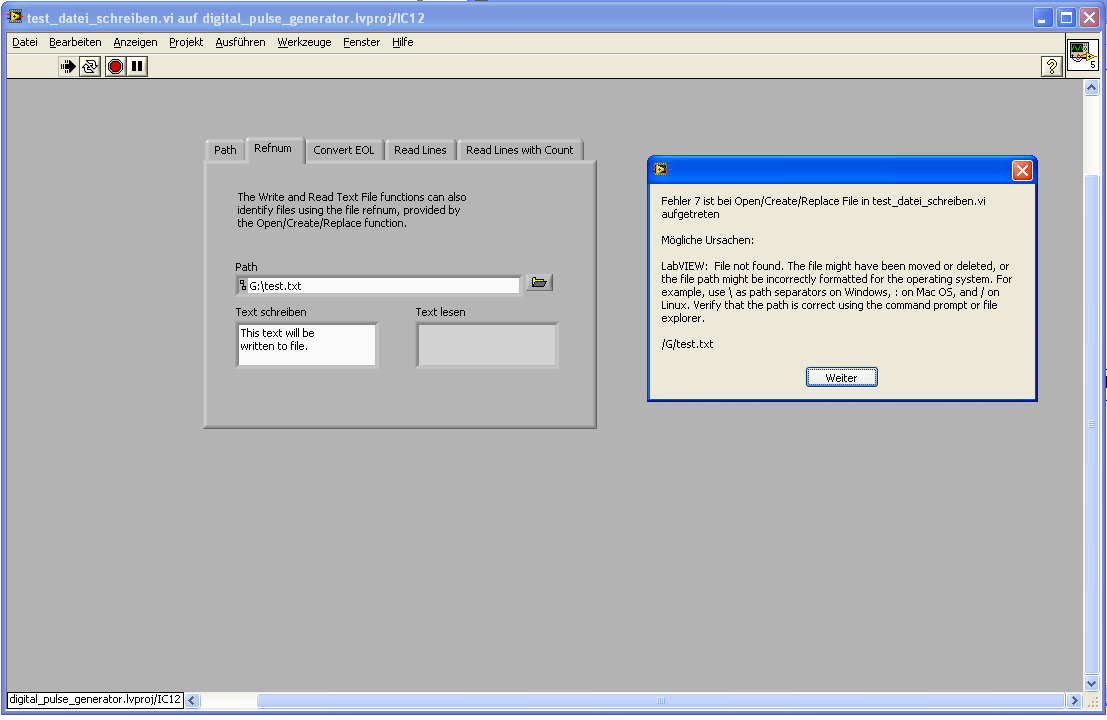Maximize the main LabVIEW window
Screen dimensions: 1107x720
pos(1066,18)
